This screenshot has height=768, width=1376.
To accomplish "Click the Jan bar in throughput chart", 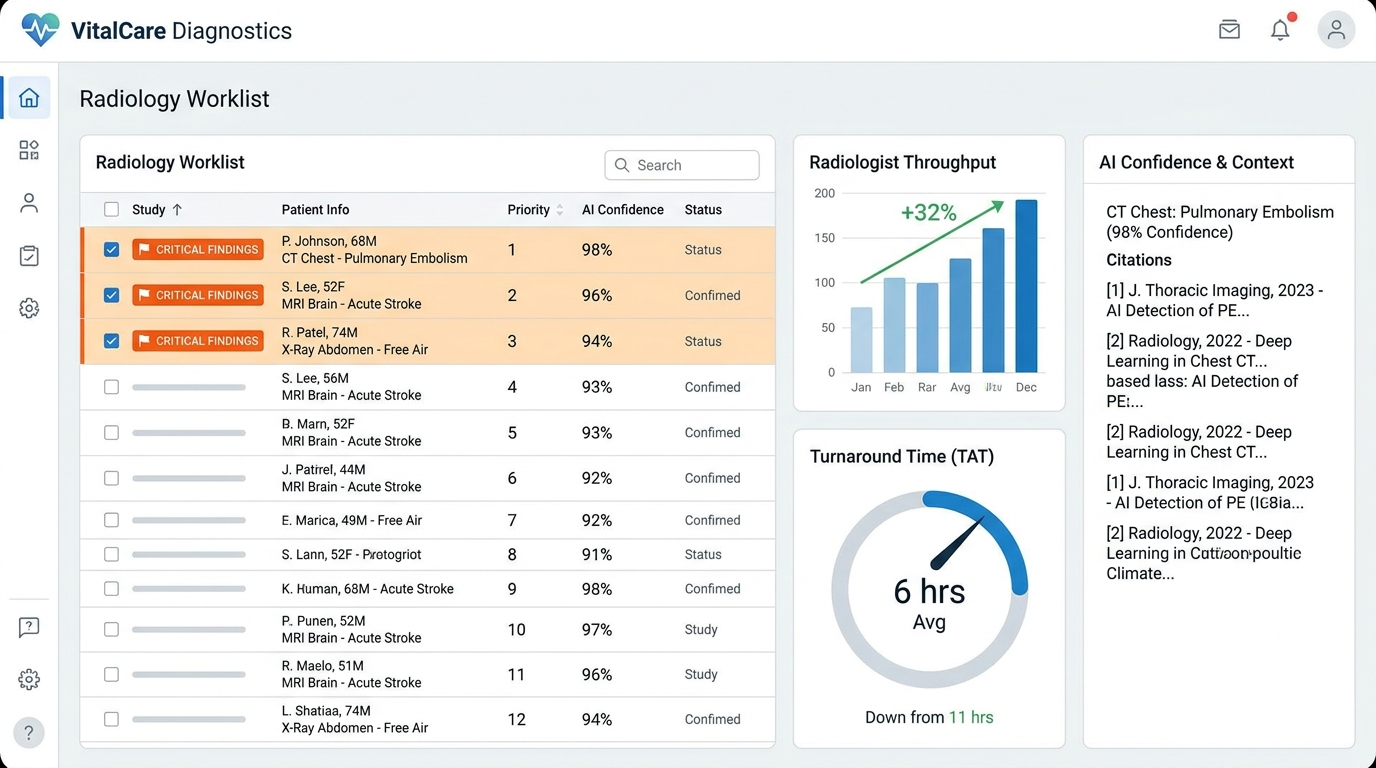I will pos(861,340).
